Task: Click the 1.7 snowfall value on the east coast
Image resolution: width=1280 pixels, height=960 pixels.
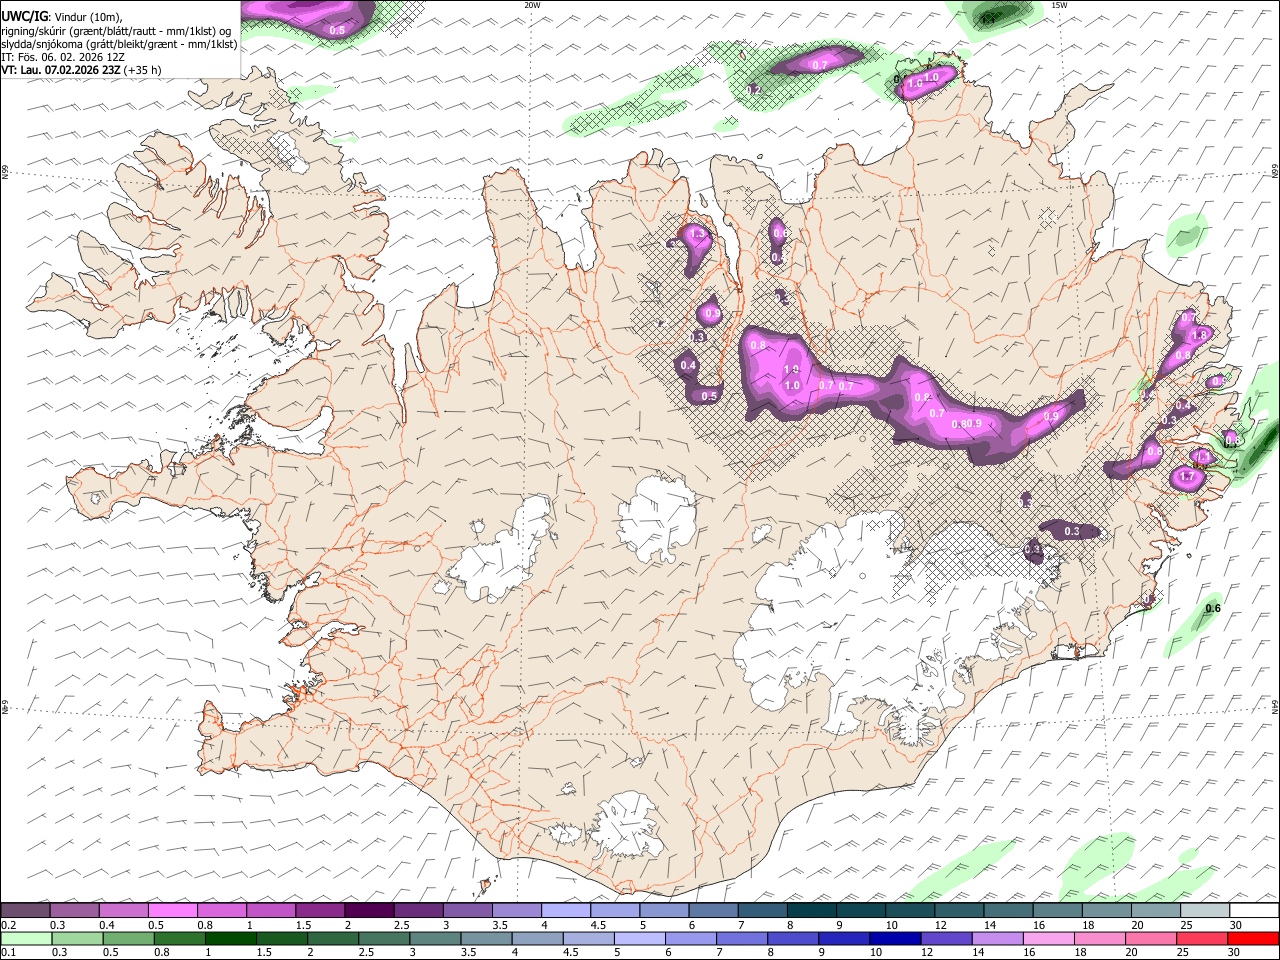Action: click(1188, 478)
